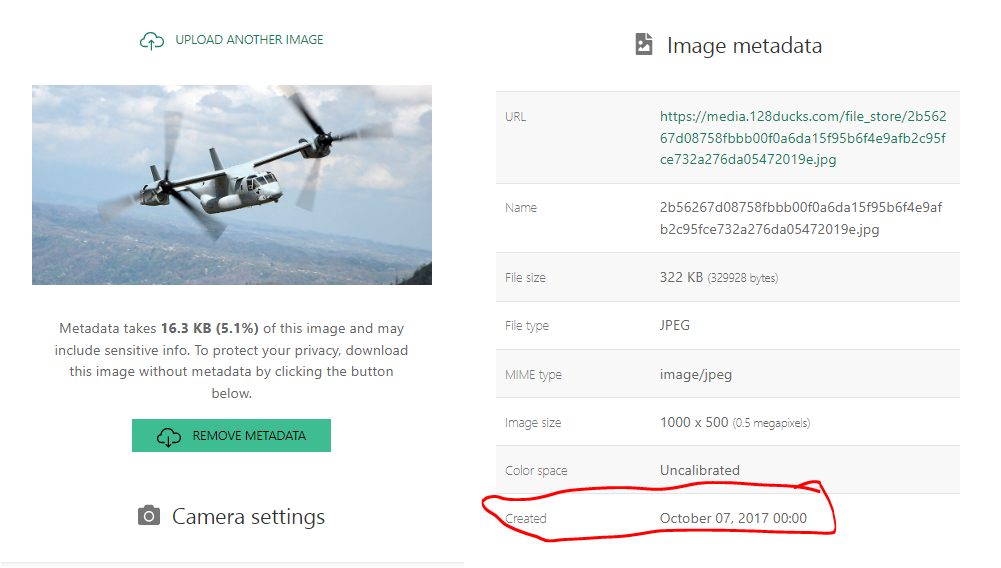Click the cloud upload icon

point(151,41)
